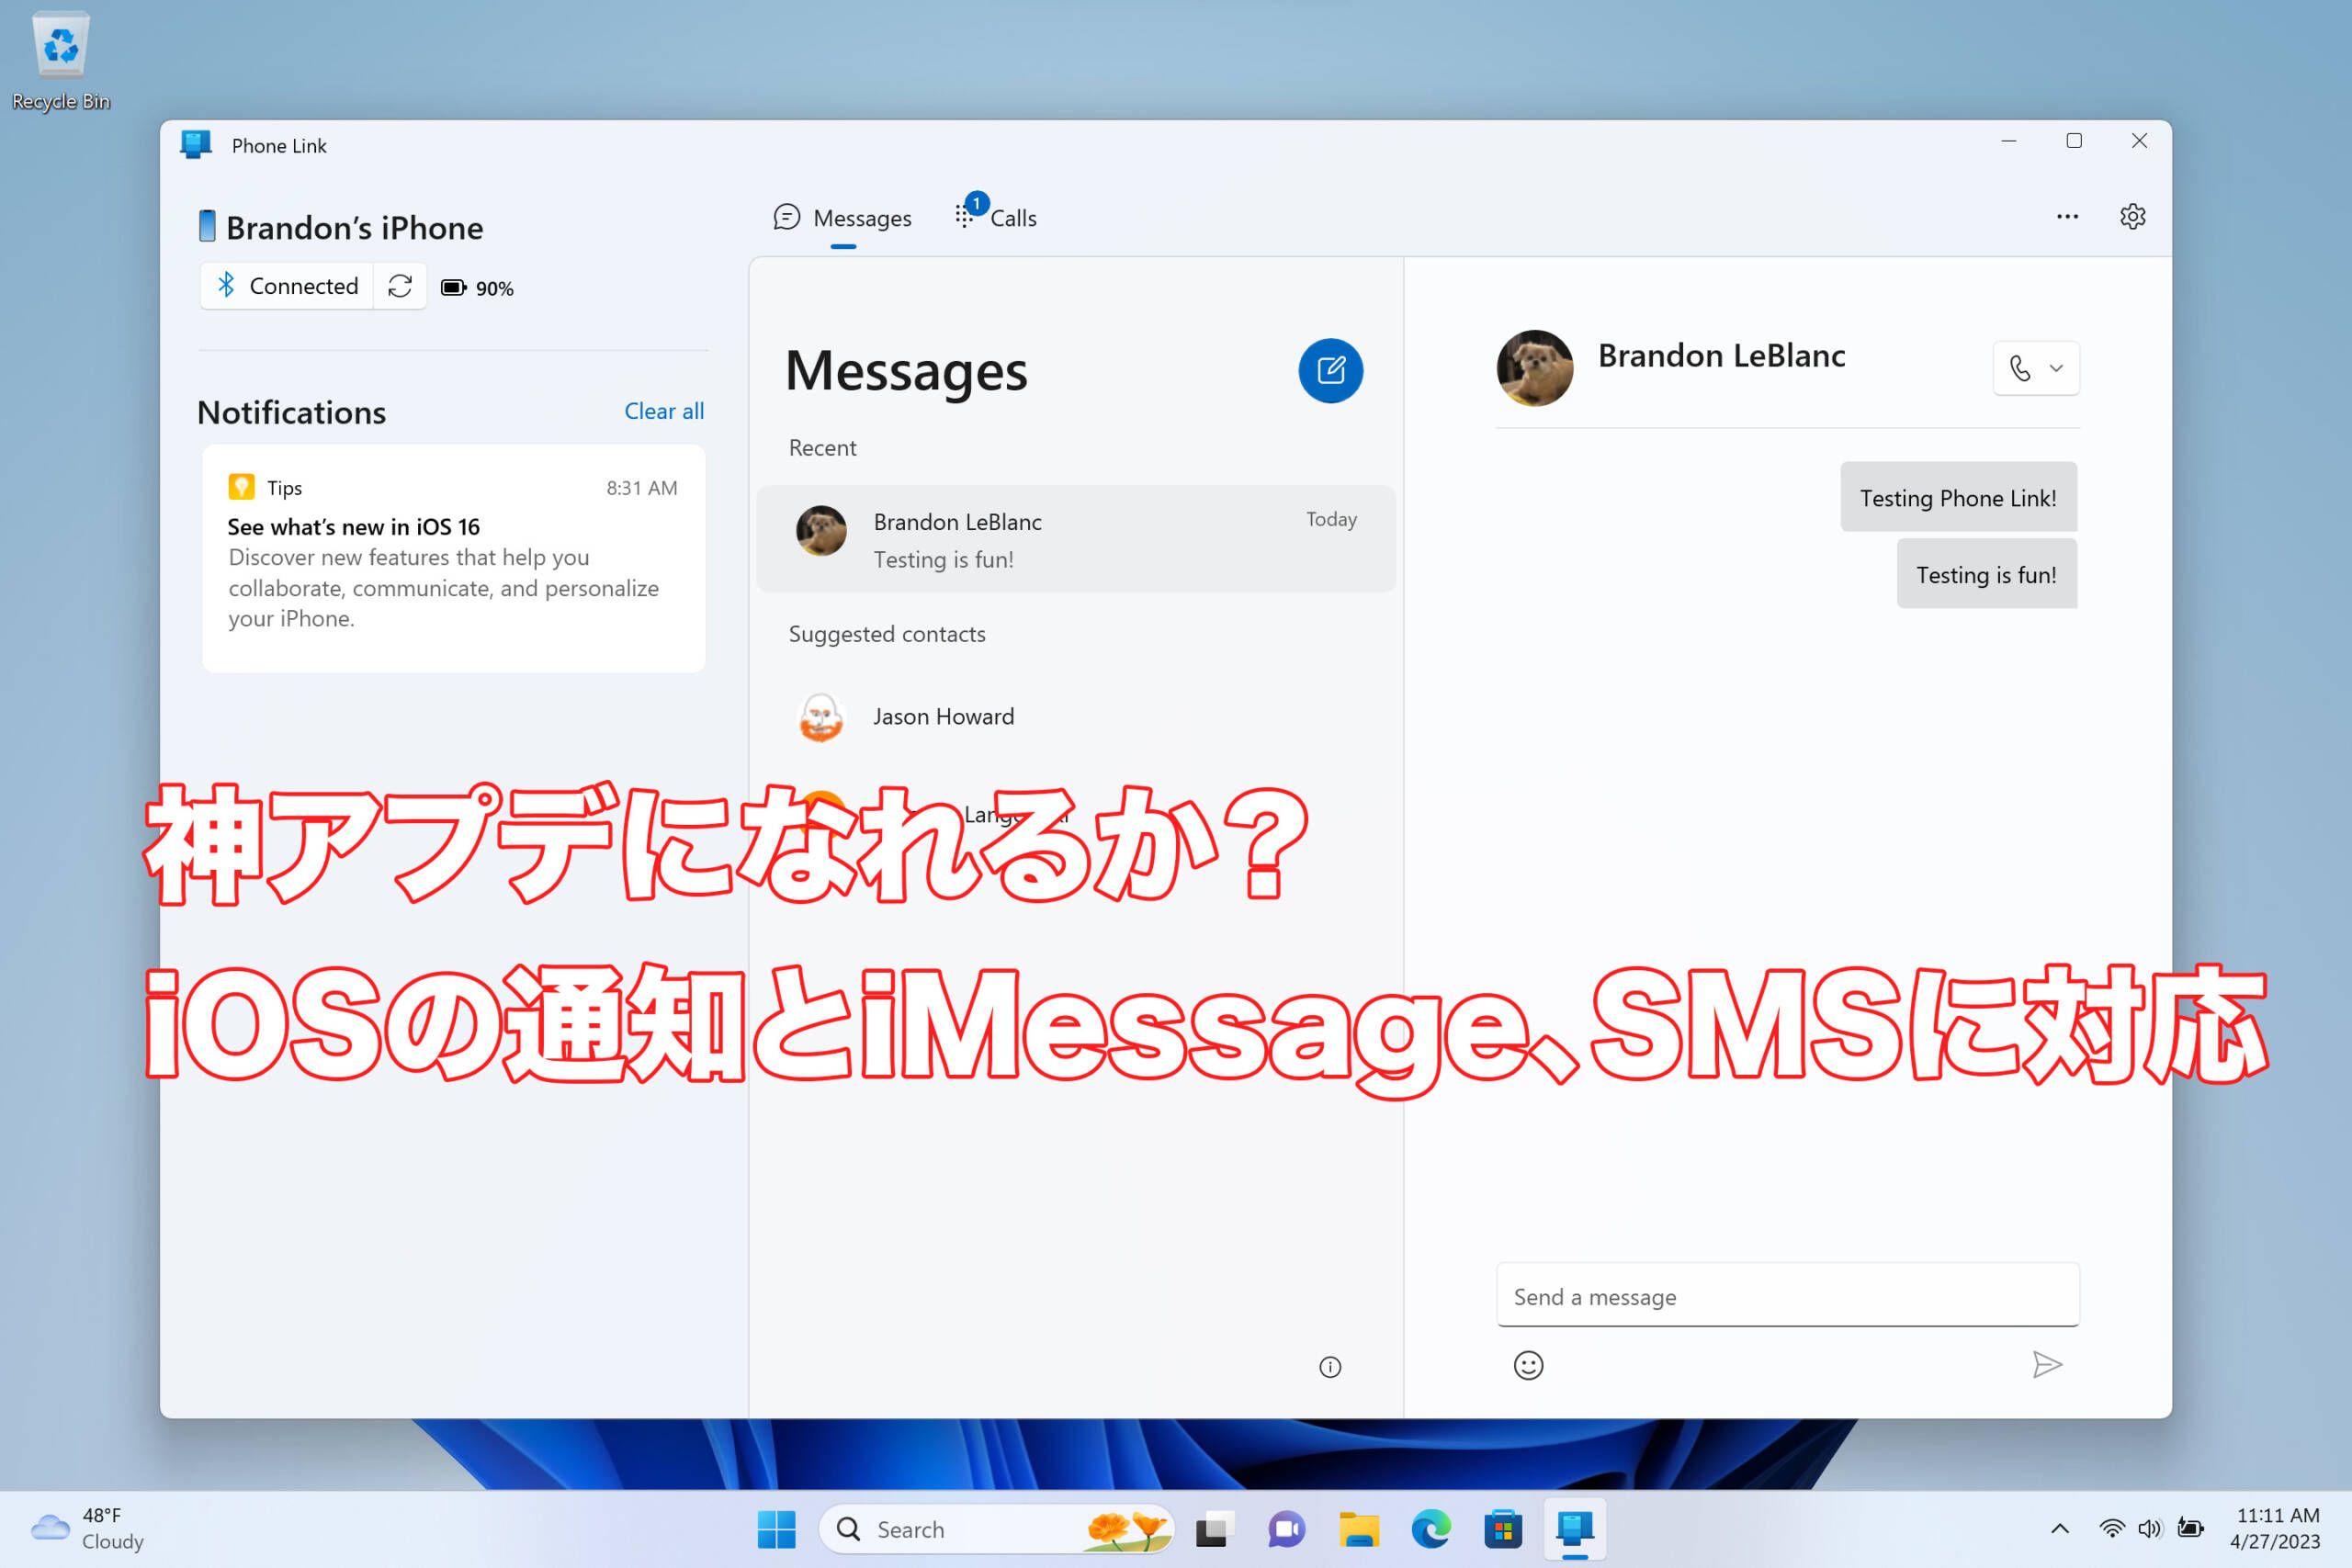Click the battery tray icon

[2190, 1528]
